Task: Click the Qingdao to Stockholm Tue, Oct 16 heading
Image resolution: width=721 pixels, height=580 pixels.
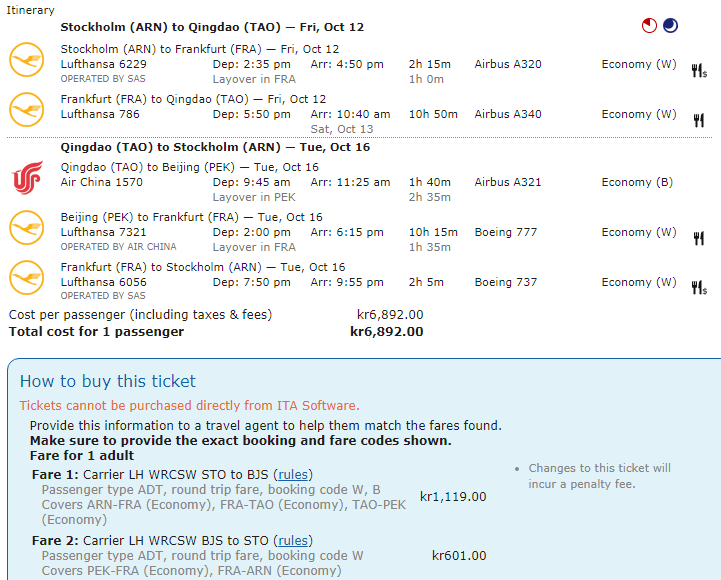Action: (x=215, y=147)
